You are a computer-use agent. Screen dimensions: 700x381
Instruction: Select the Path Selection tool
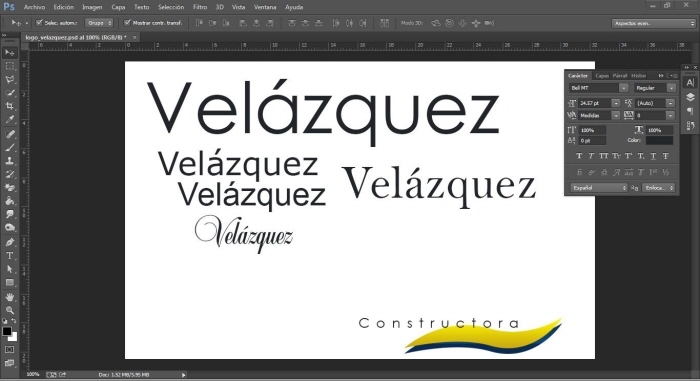9,269
